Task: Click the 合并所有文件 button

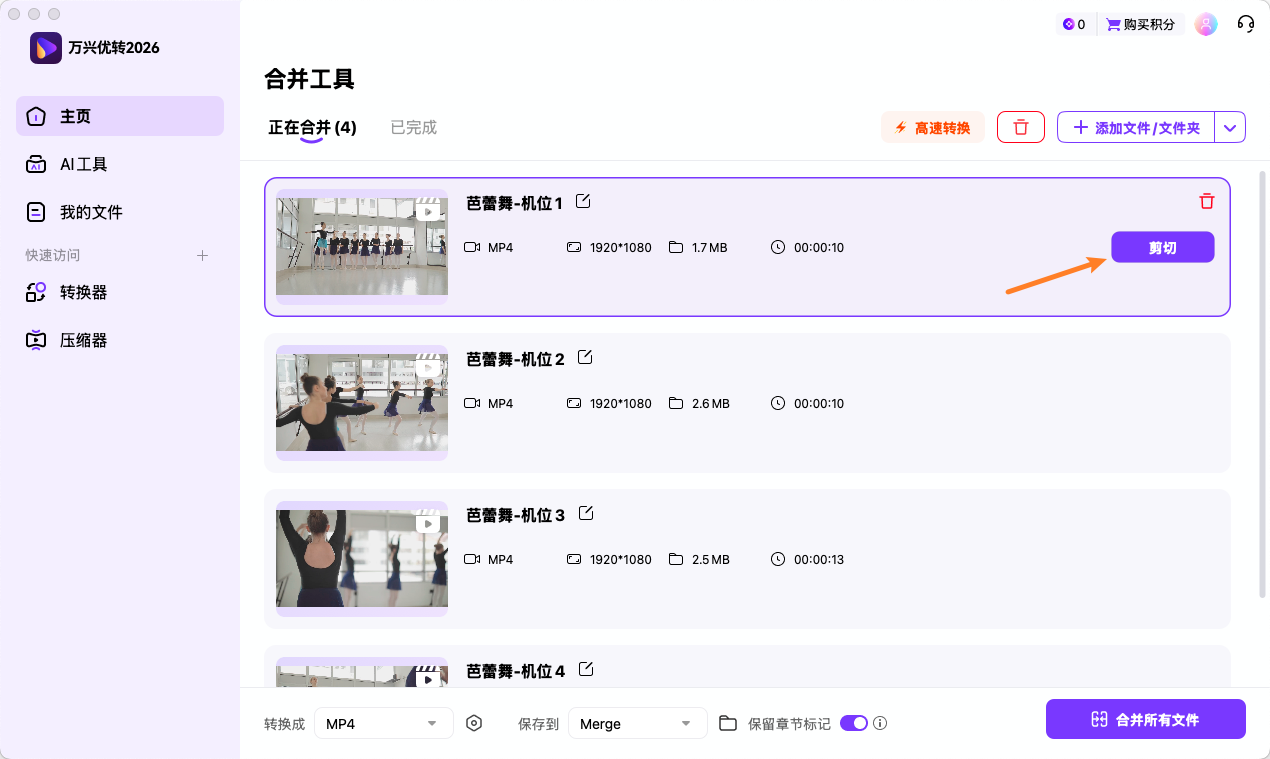Action: pyautogui.click(x=1145, y=718)
